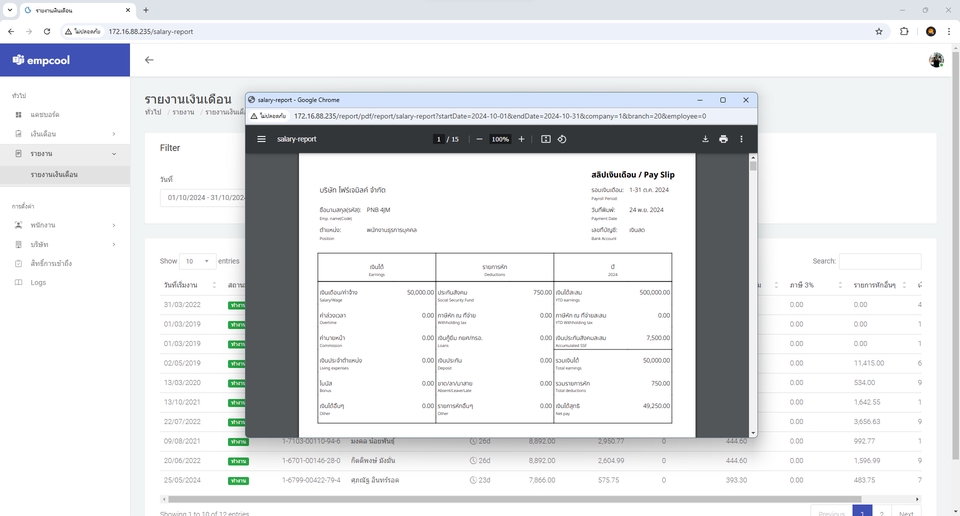Collapse the รายงาน sidebar menu
The width and height of the screenshot is (960, 516).
pyautogui.click(x=65, y=154)
